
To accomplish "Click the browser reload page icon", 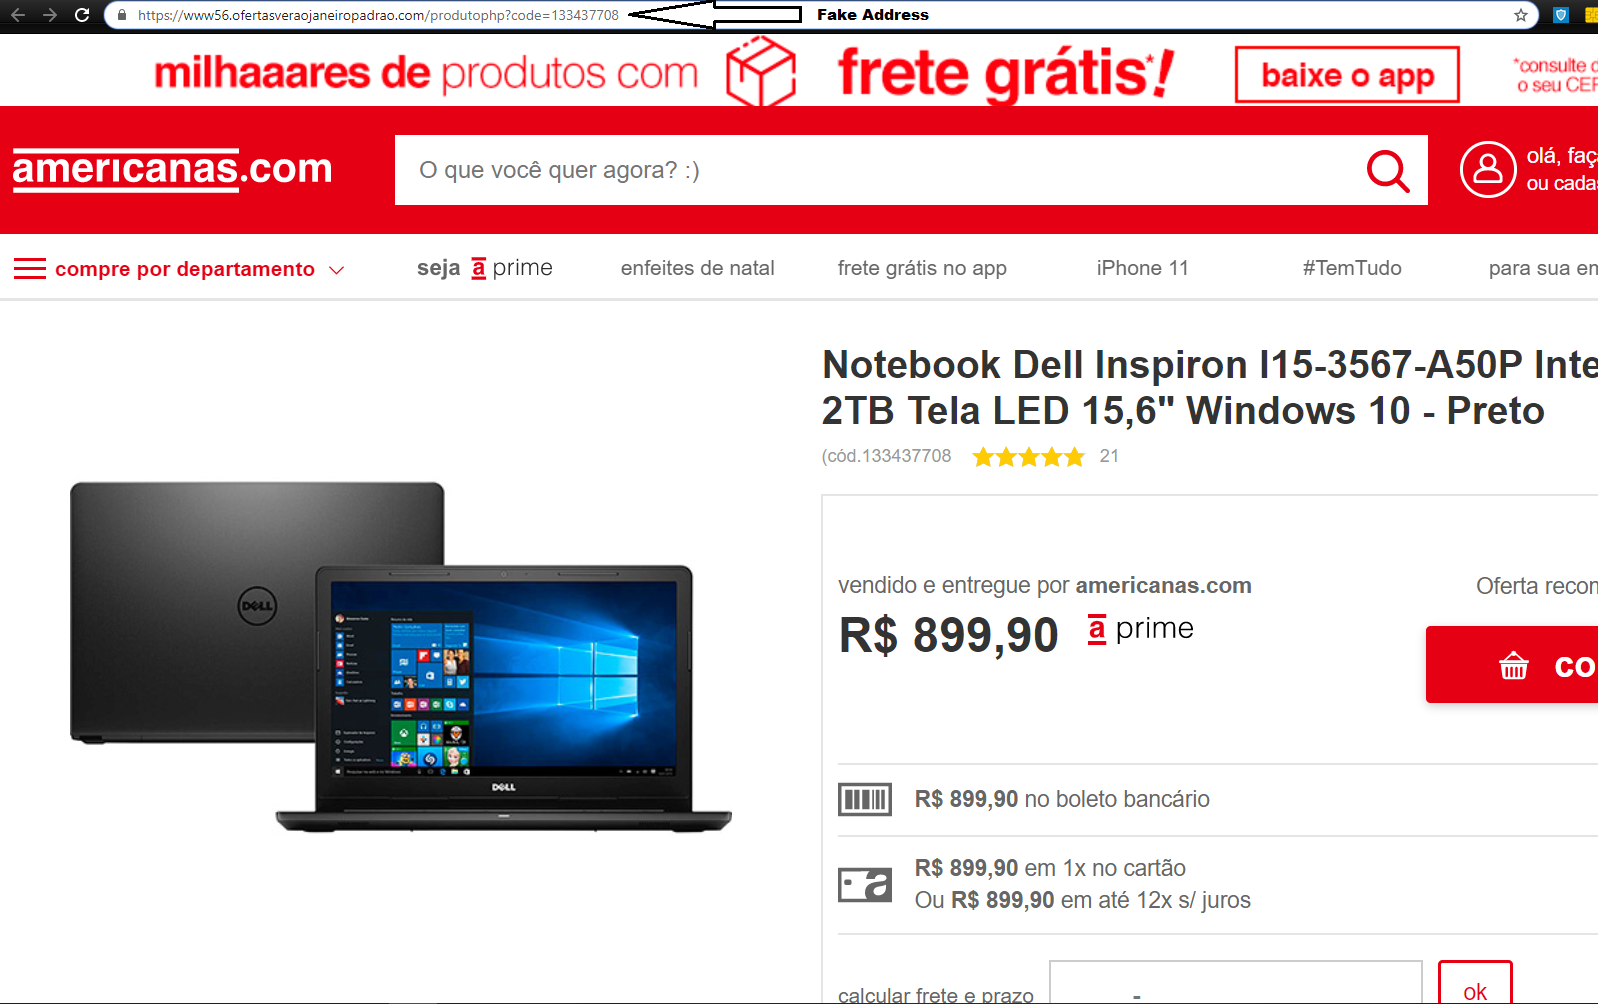I will (x=82, y=15).
